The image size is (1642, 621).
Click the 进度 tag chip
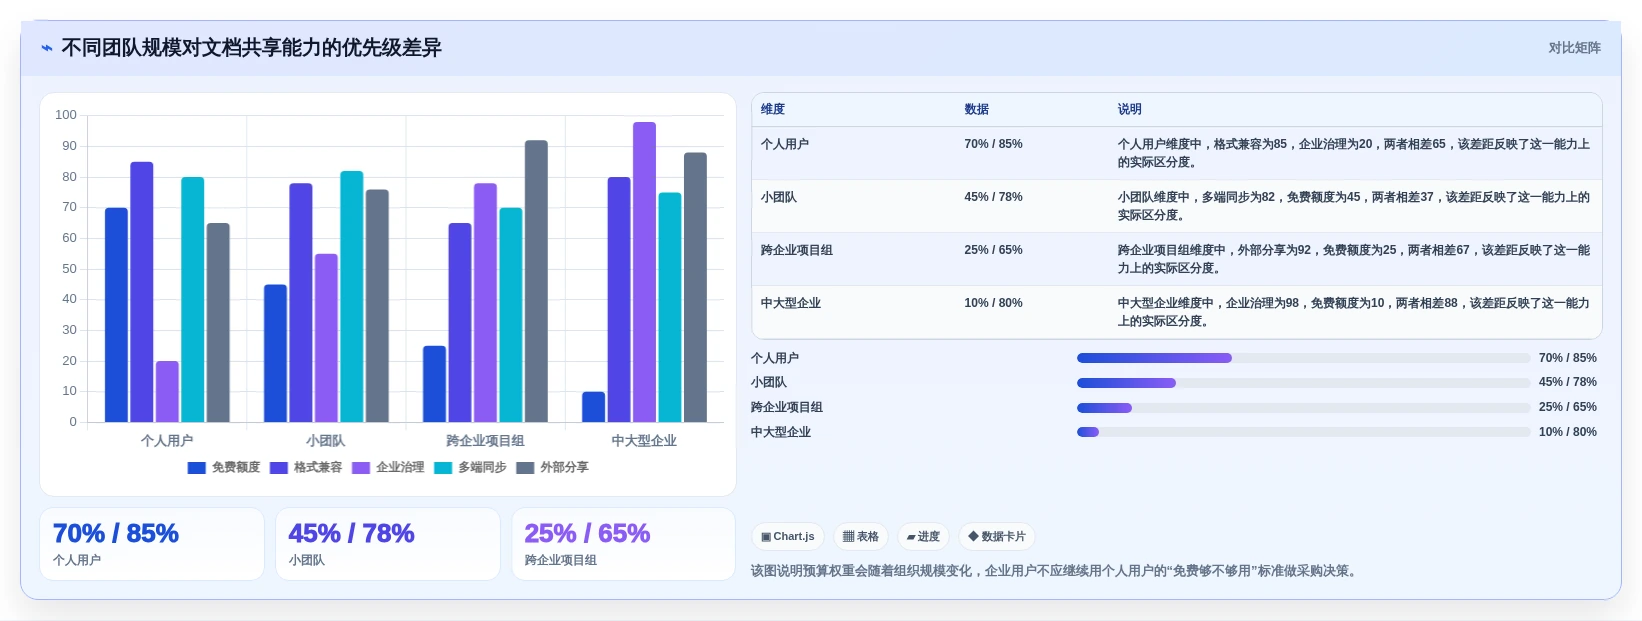[923, 537]
